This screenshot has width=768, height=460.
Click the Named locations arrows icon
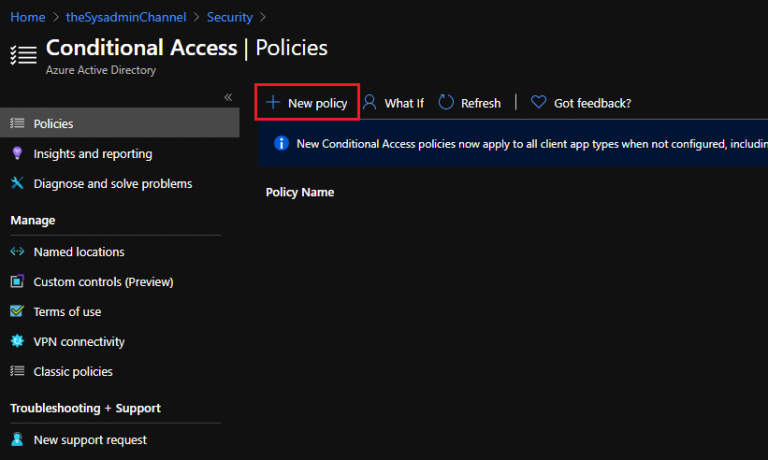pyautogui.click(x=17, y=251)
